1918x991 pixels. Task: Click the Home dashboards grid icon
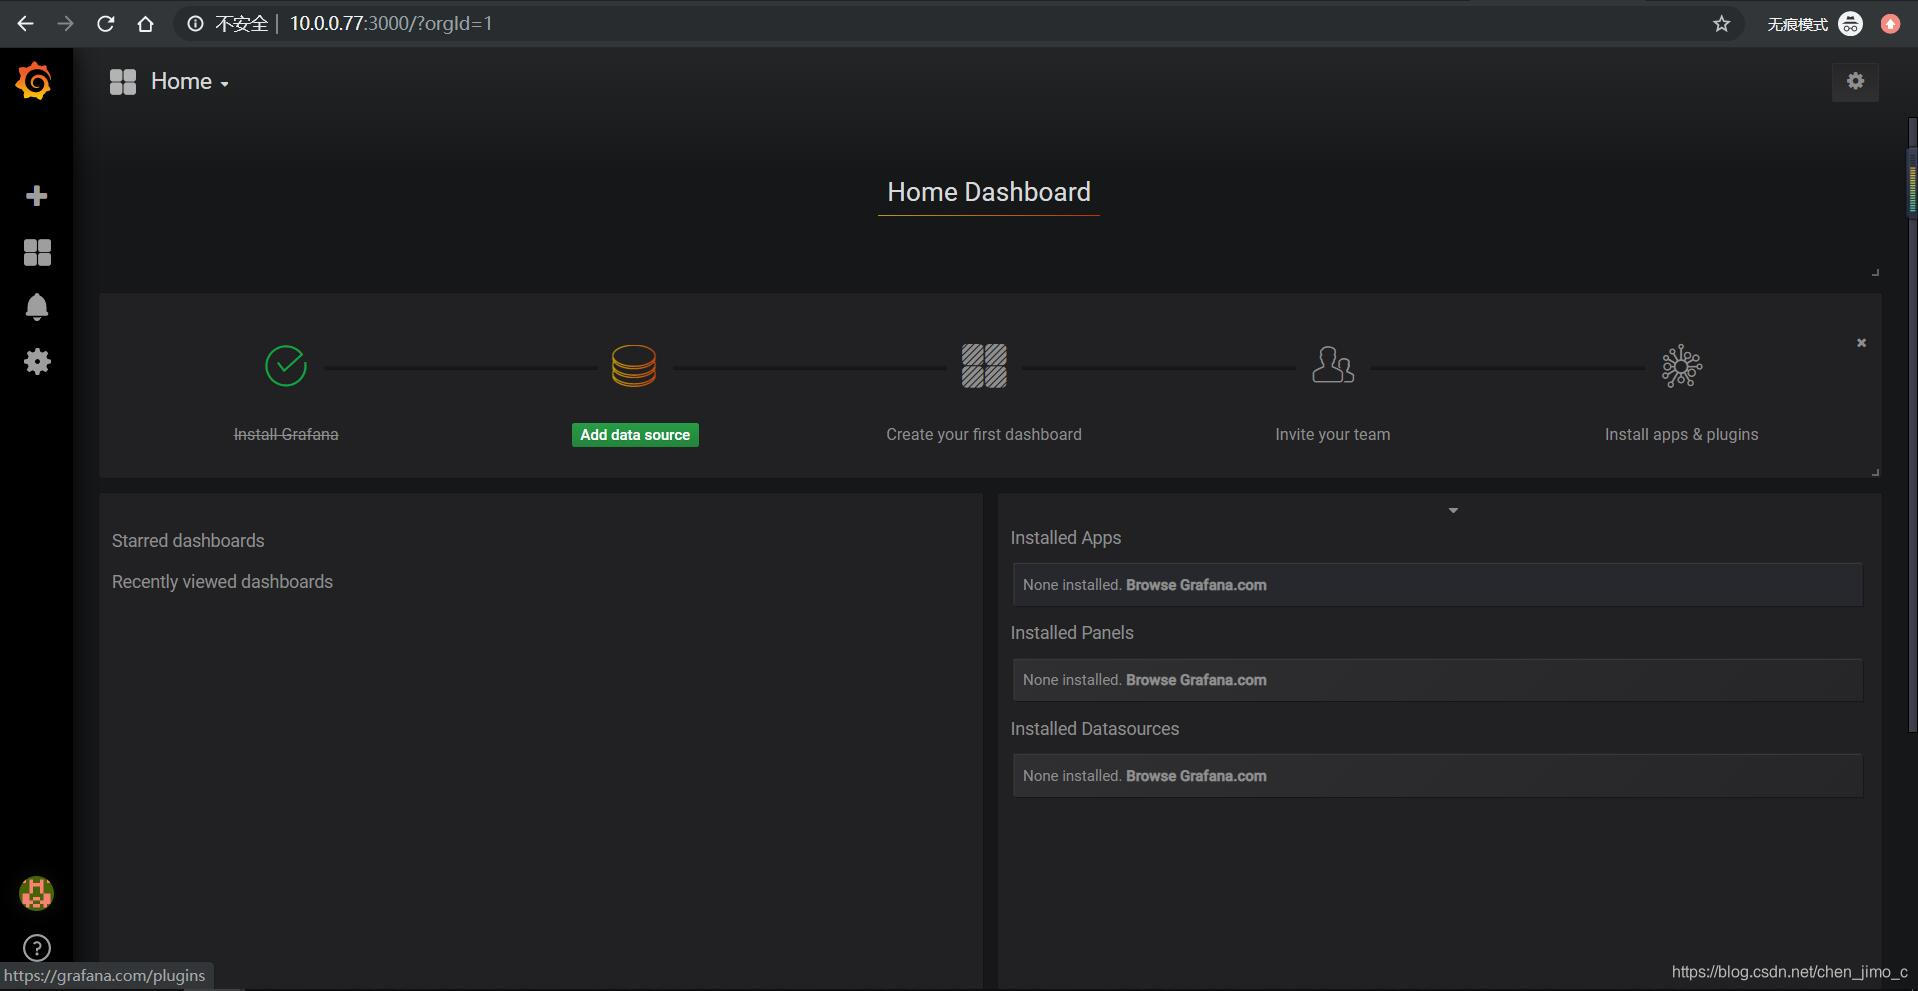[123, 82]
